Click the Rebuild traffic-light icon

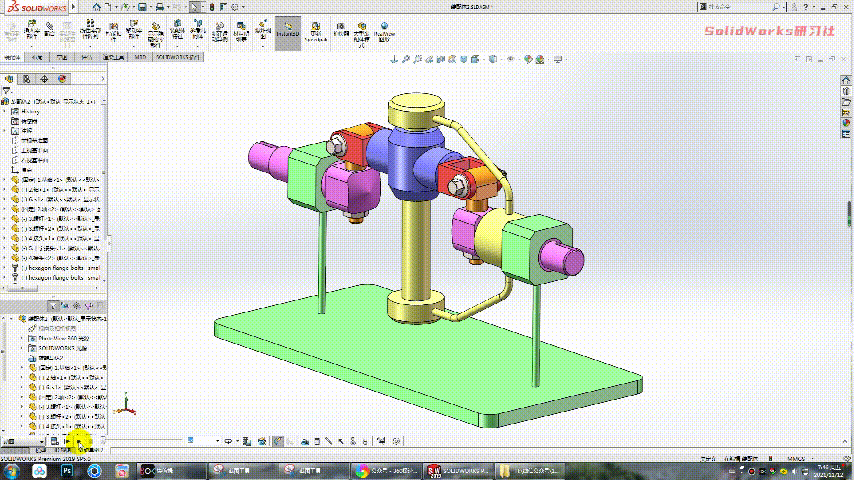tap(212, 7)
